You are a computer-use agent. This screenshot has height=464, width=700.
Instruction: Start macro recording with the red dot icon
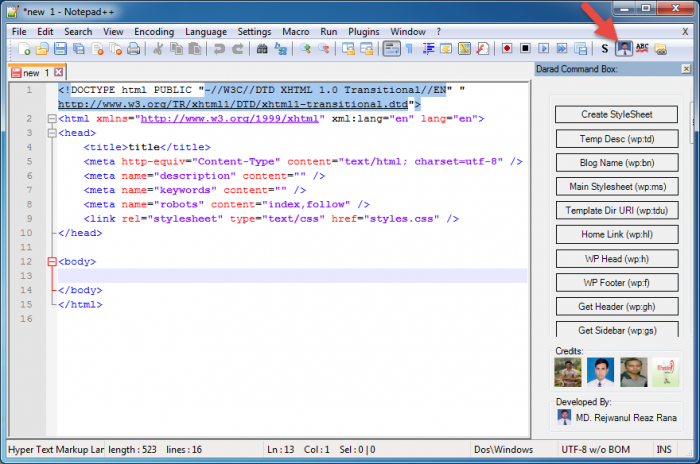(507, 48)
